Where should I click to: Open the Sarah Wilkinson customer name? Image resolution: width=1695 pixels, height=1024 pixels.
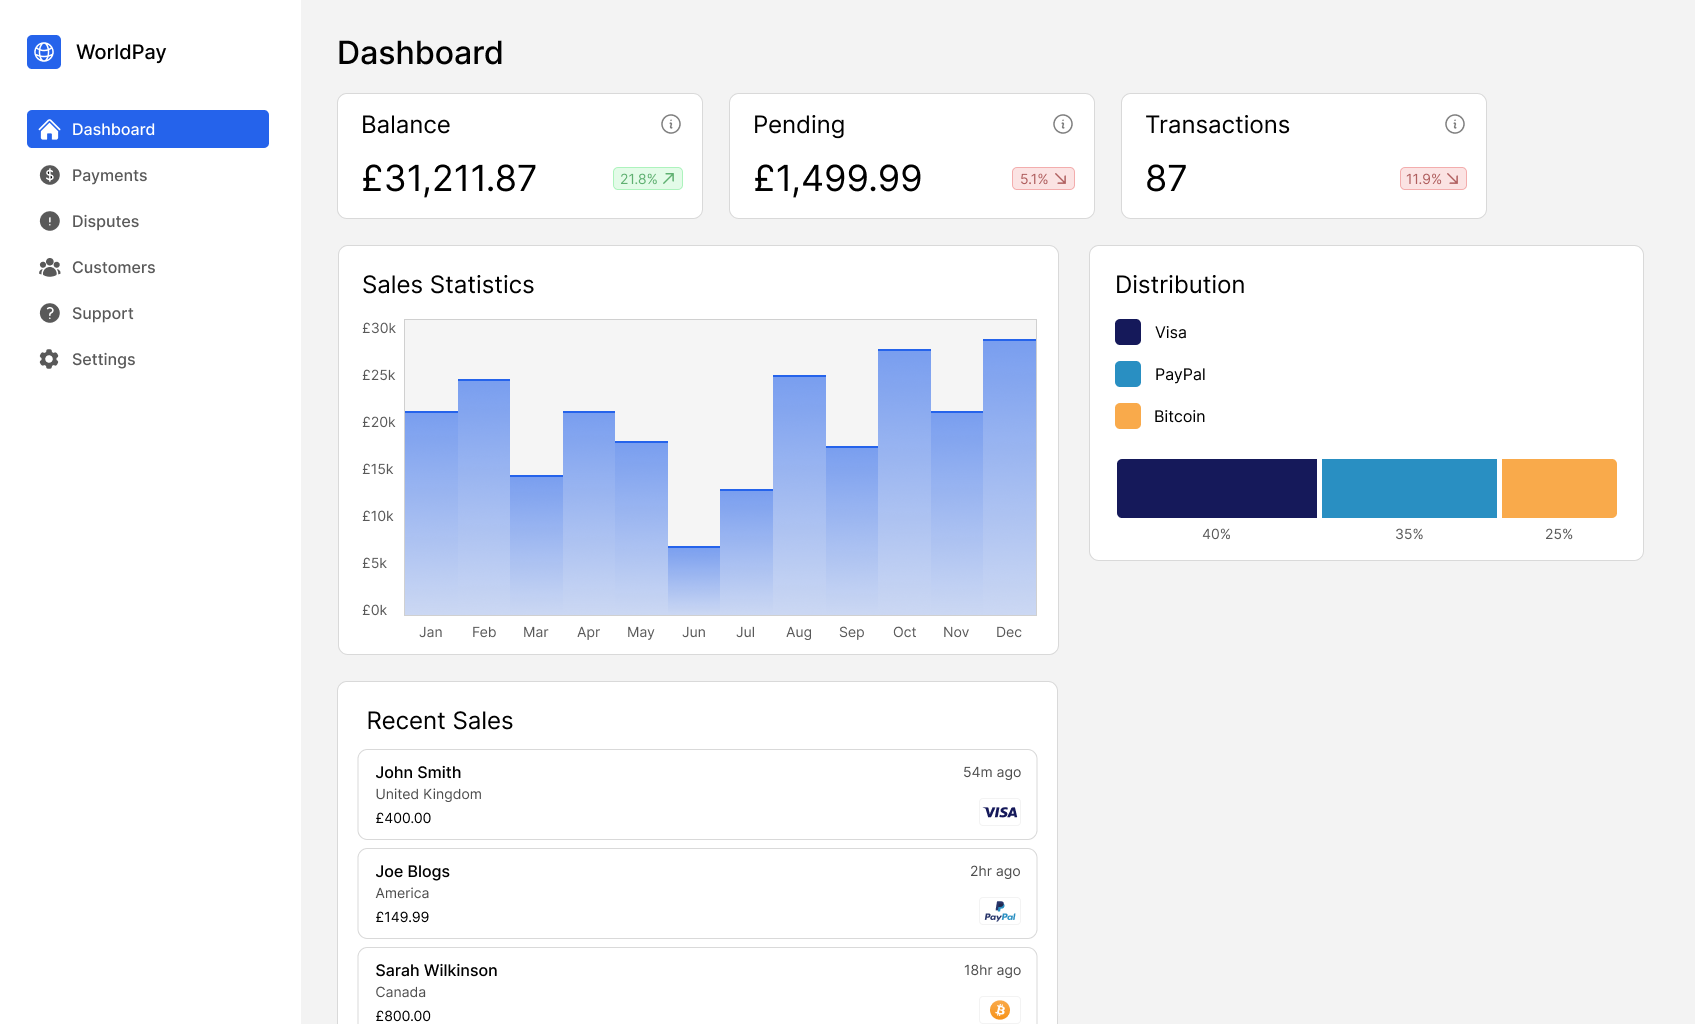pos(436,970)
